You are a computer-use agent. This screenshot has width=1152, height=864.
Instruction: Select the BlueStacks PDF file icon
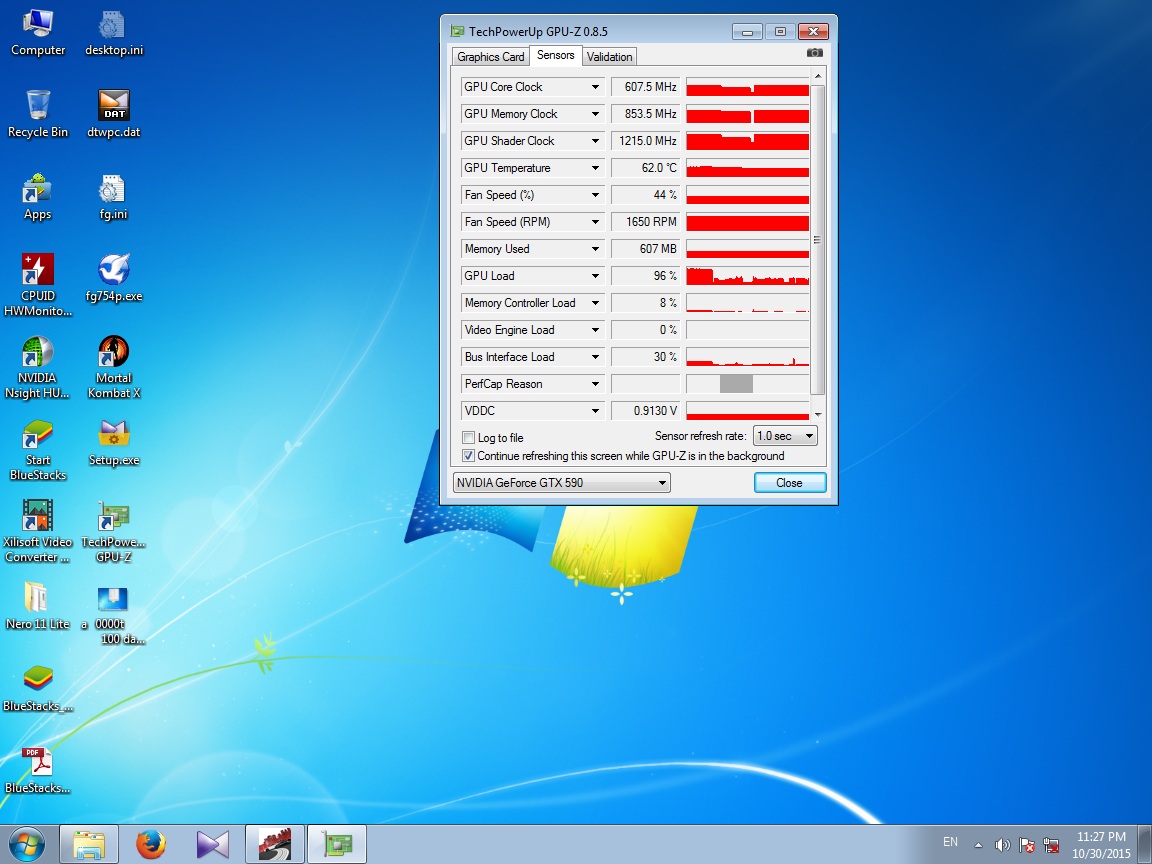click(x=37, y=770)
